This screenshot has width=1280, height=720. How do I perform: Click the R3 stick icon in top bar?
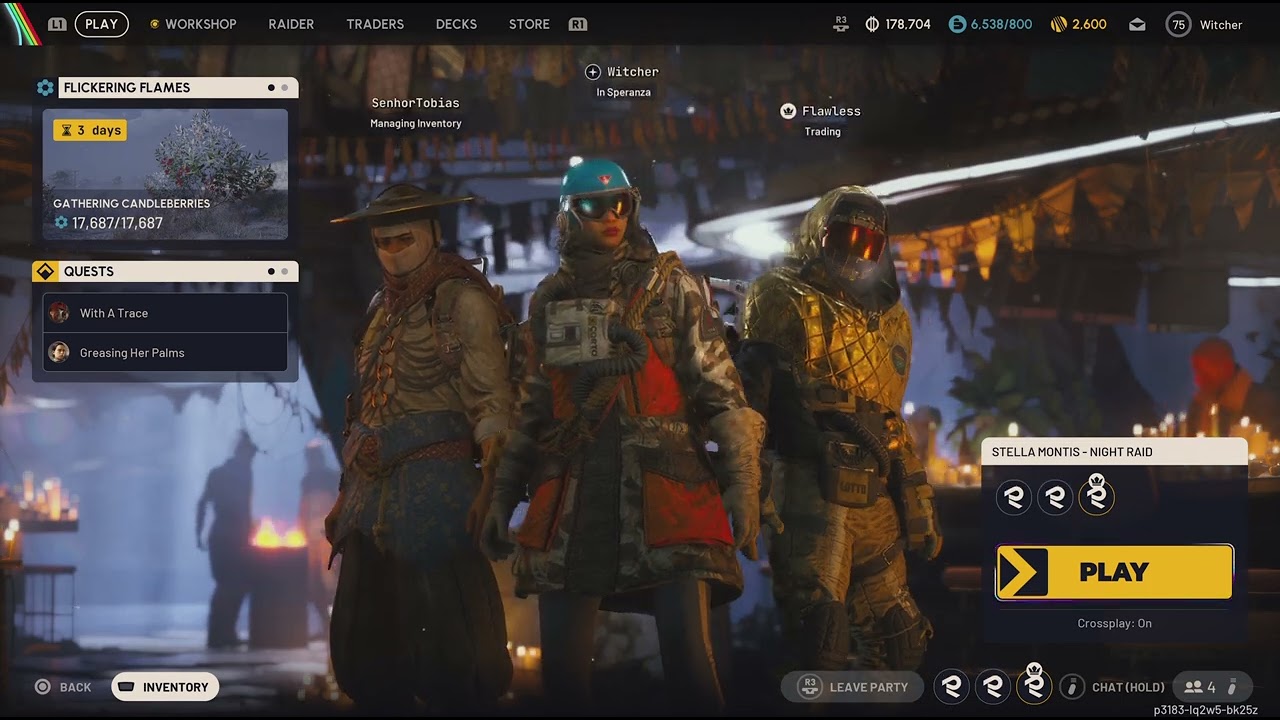point(841,24)
